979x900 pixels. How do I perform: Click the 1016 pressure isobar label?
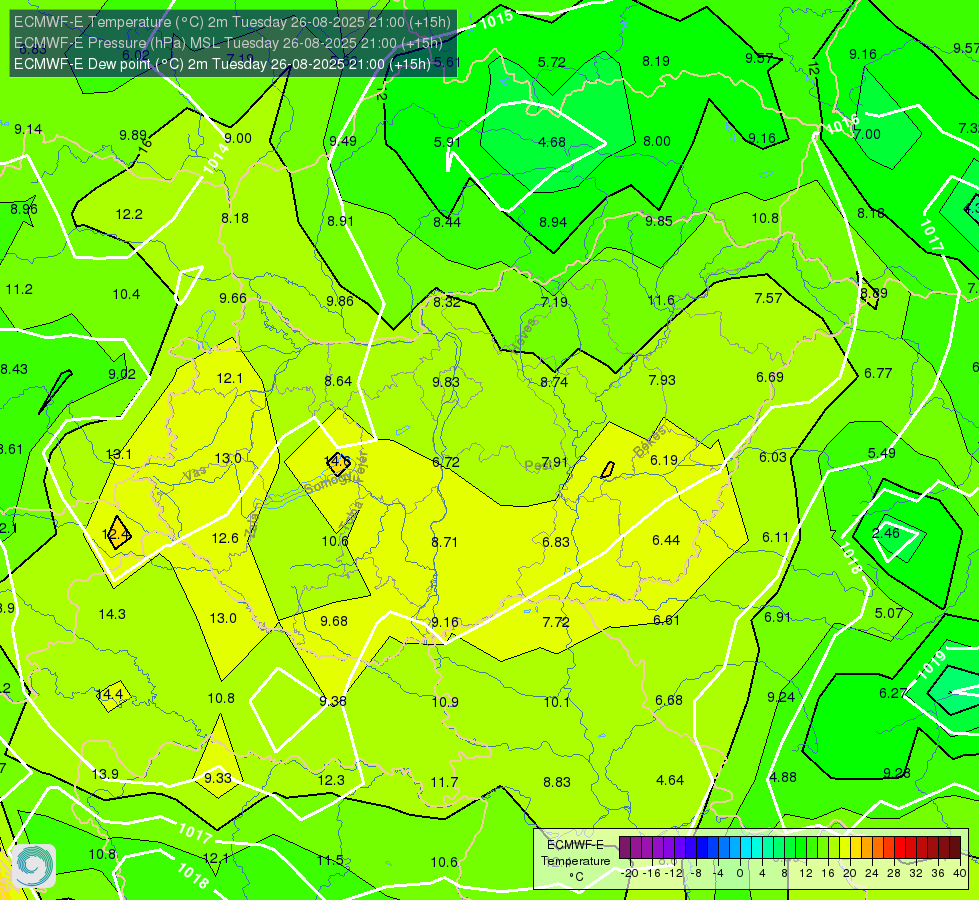pos(844,124)
